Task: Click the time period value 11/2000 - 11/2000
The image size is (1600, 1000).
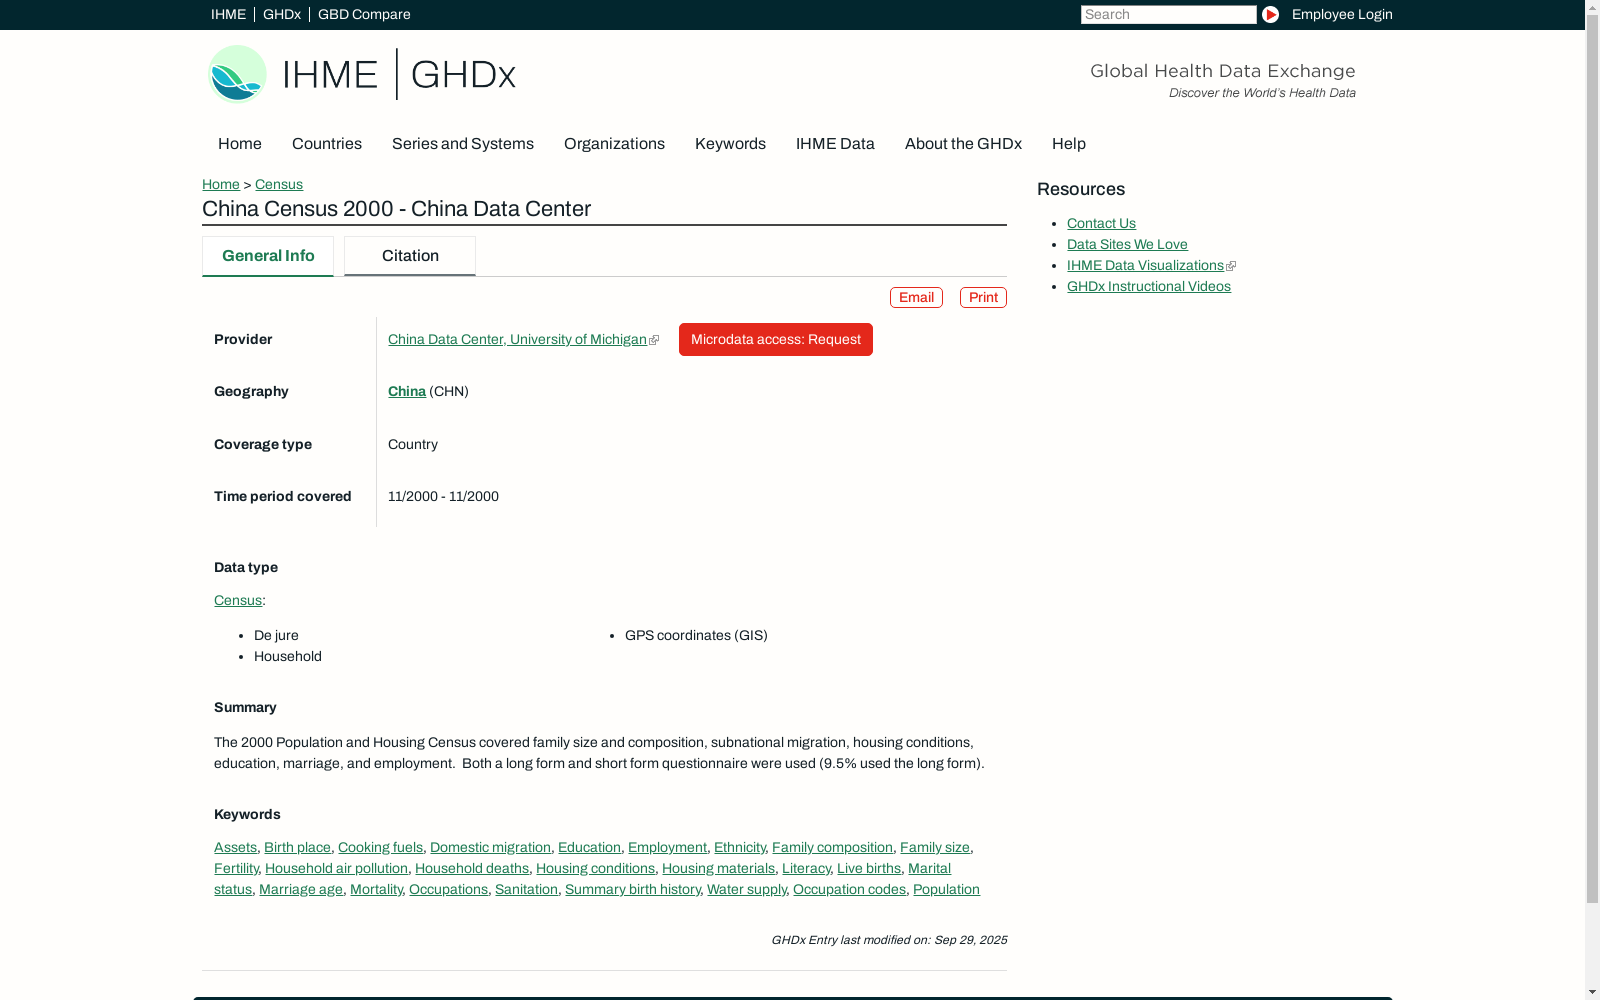Action: pos(443,497)
